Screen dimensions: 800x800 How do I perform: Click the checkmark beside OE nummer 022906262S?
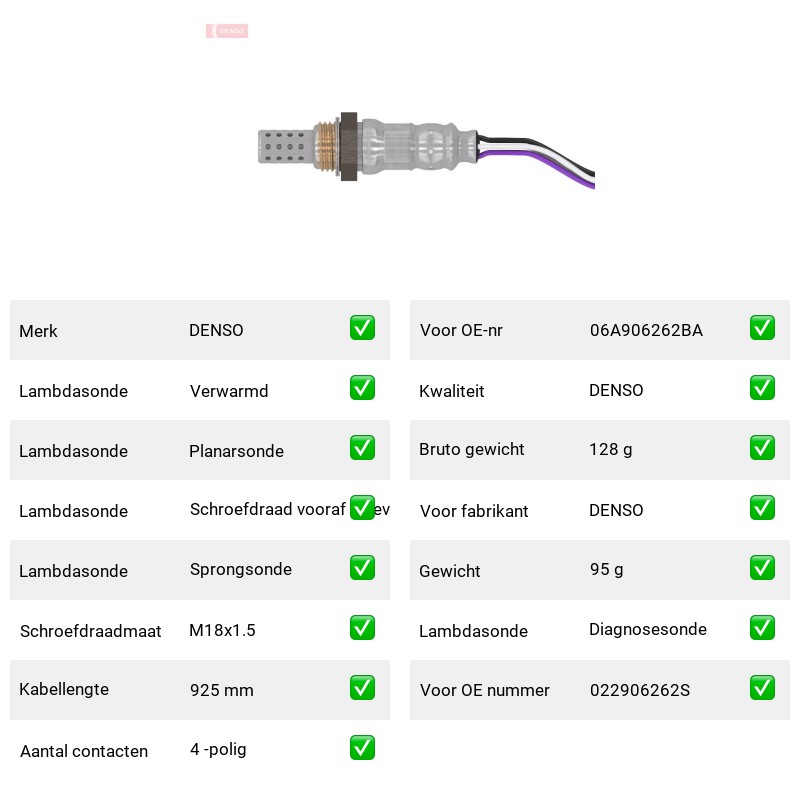coord(762,688)
